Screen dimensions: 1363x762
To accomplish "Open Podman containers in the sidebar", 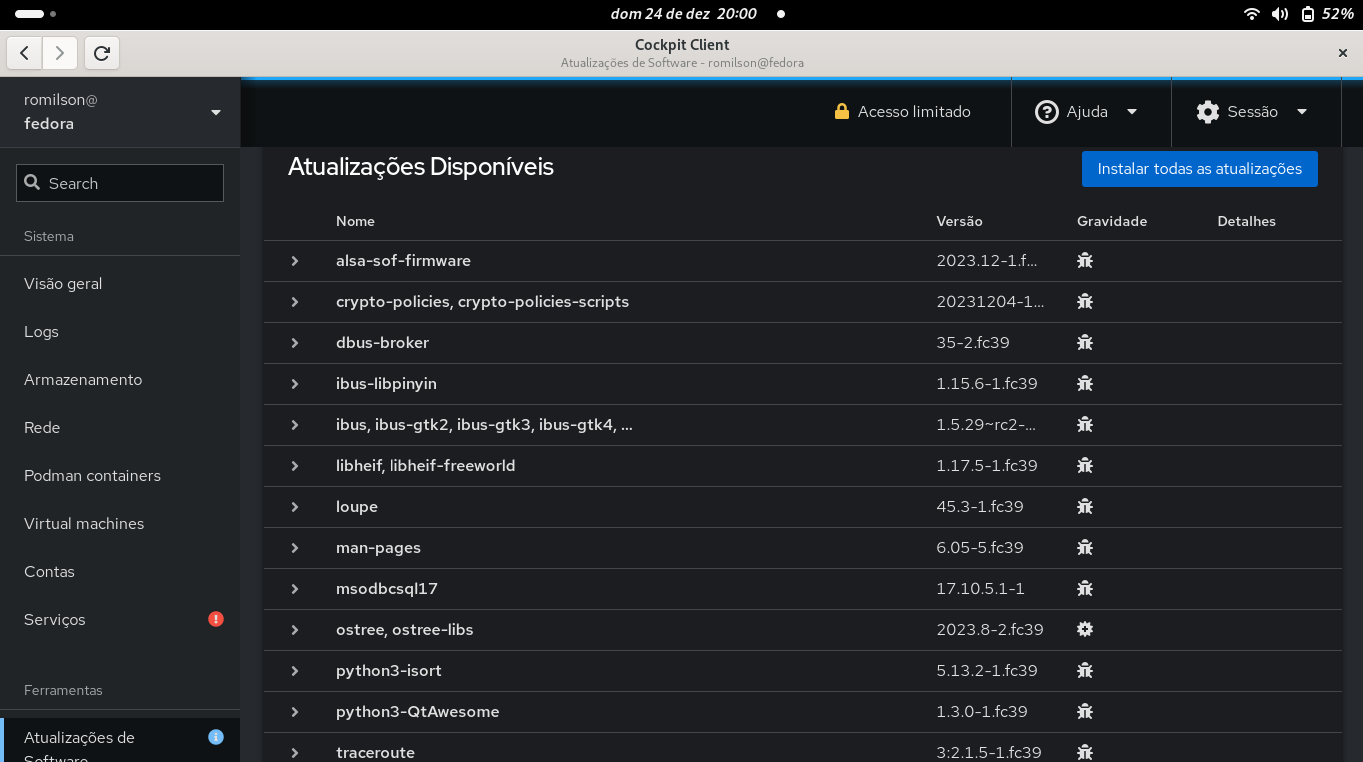I will [120, 476].
